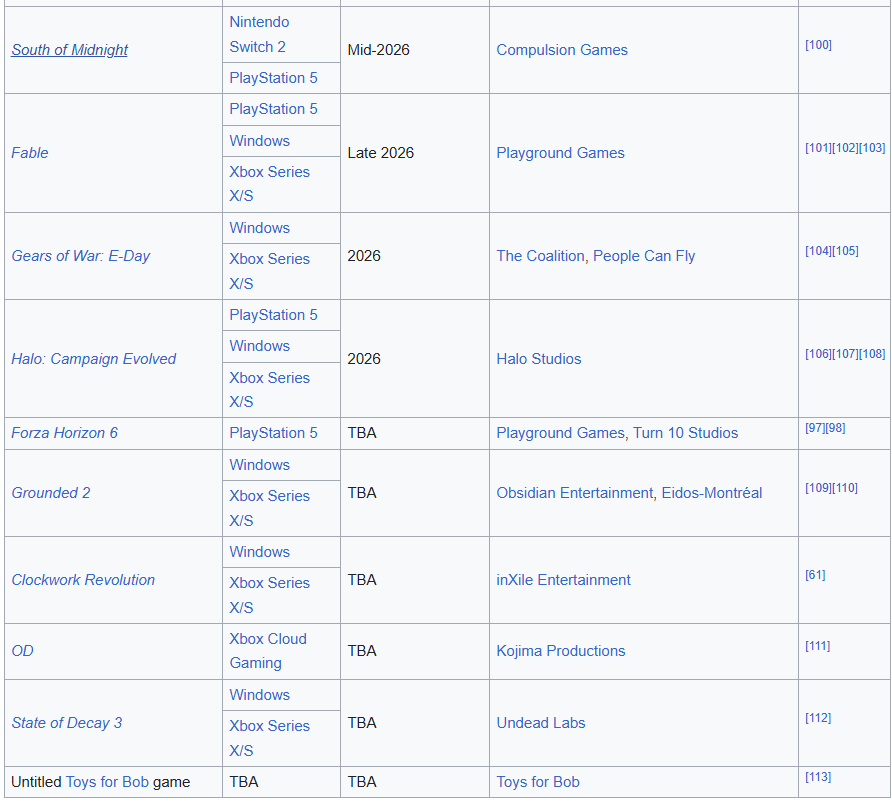This screenshot has width=892, height=802.
Task: Open citation [102]
Action: click(x=845, y=148)
